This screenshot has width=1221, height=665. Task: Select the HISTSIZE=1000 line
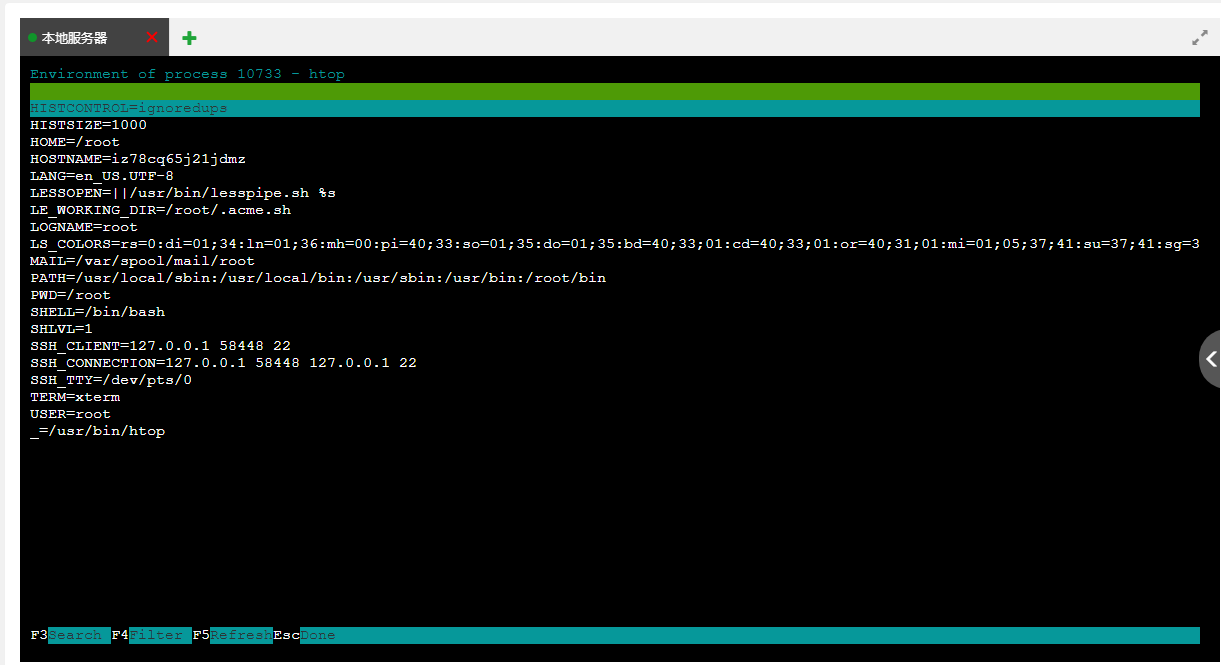tap(88, 125)
